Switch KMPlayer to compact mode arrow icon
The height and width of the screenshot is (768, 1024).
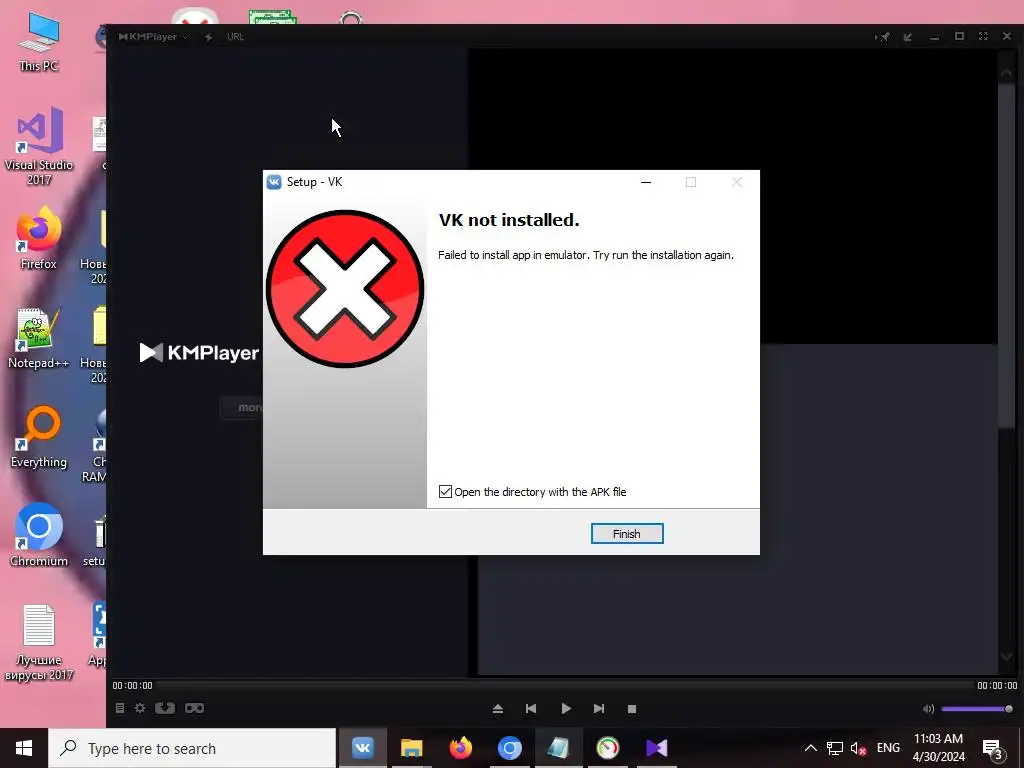pos(908,37)
